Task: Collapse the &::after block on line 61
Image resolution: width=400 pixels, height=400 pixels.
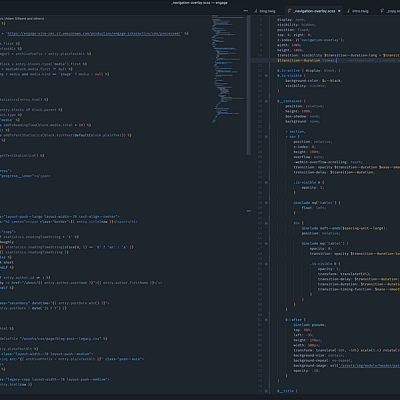Action: tap(266, 320)
